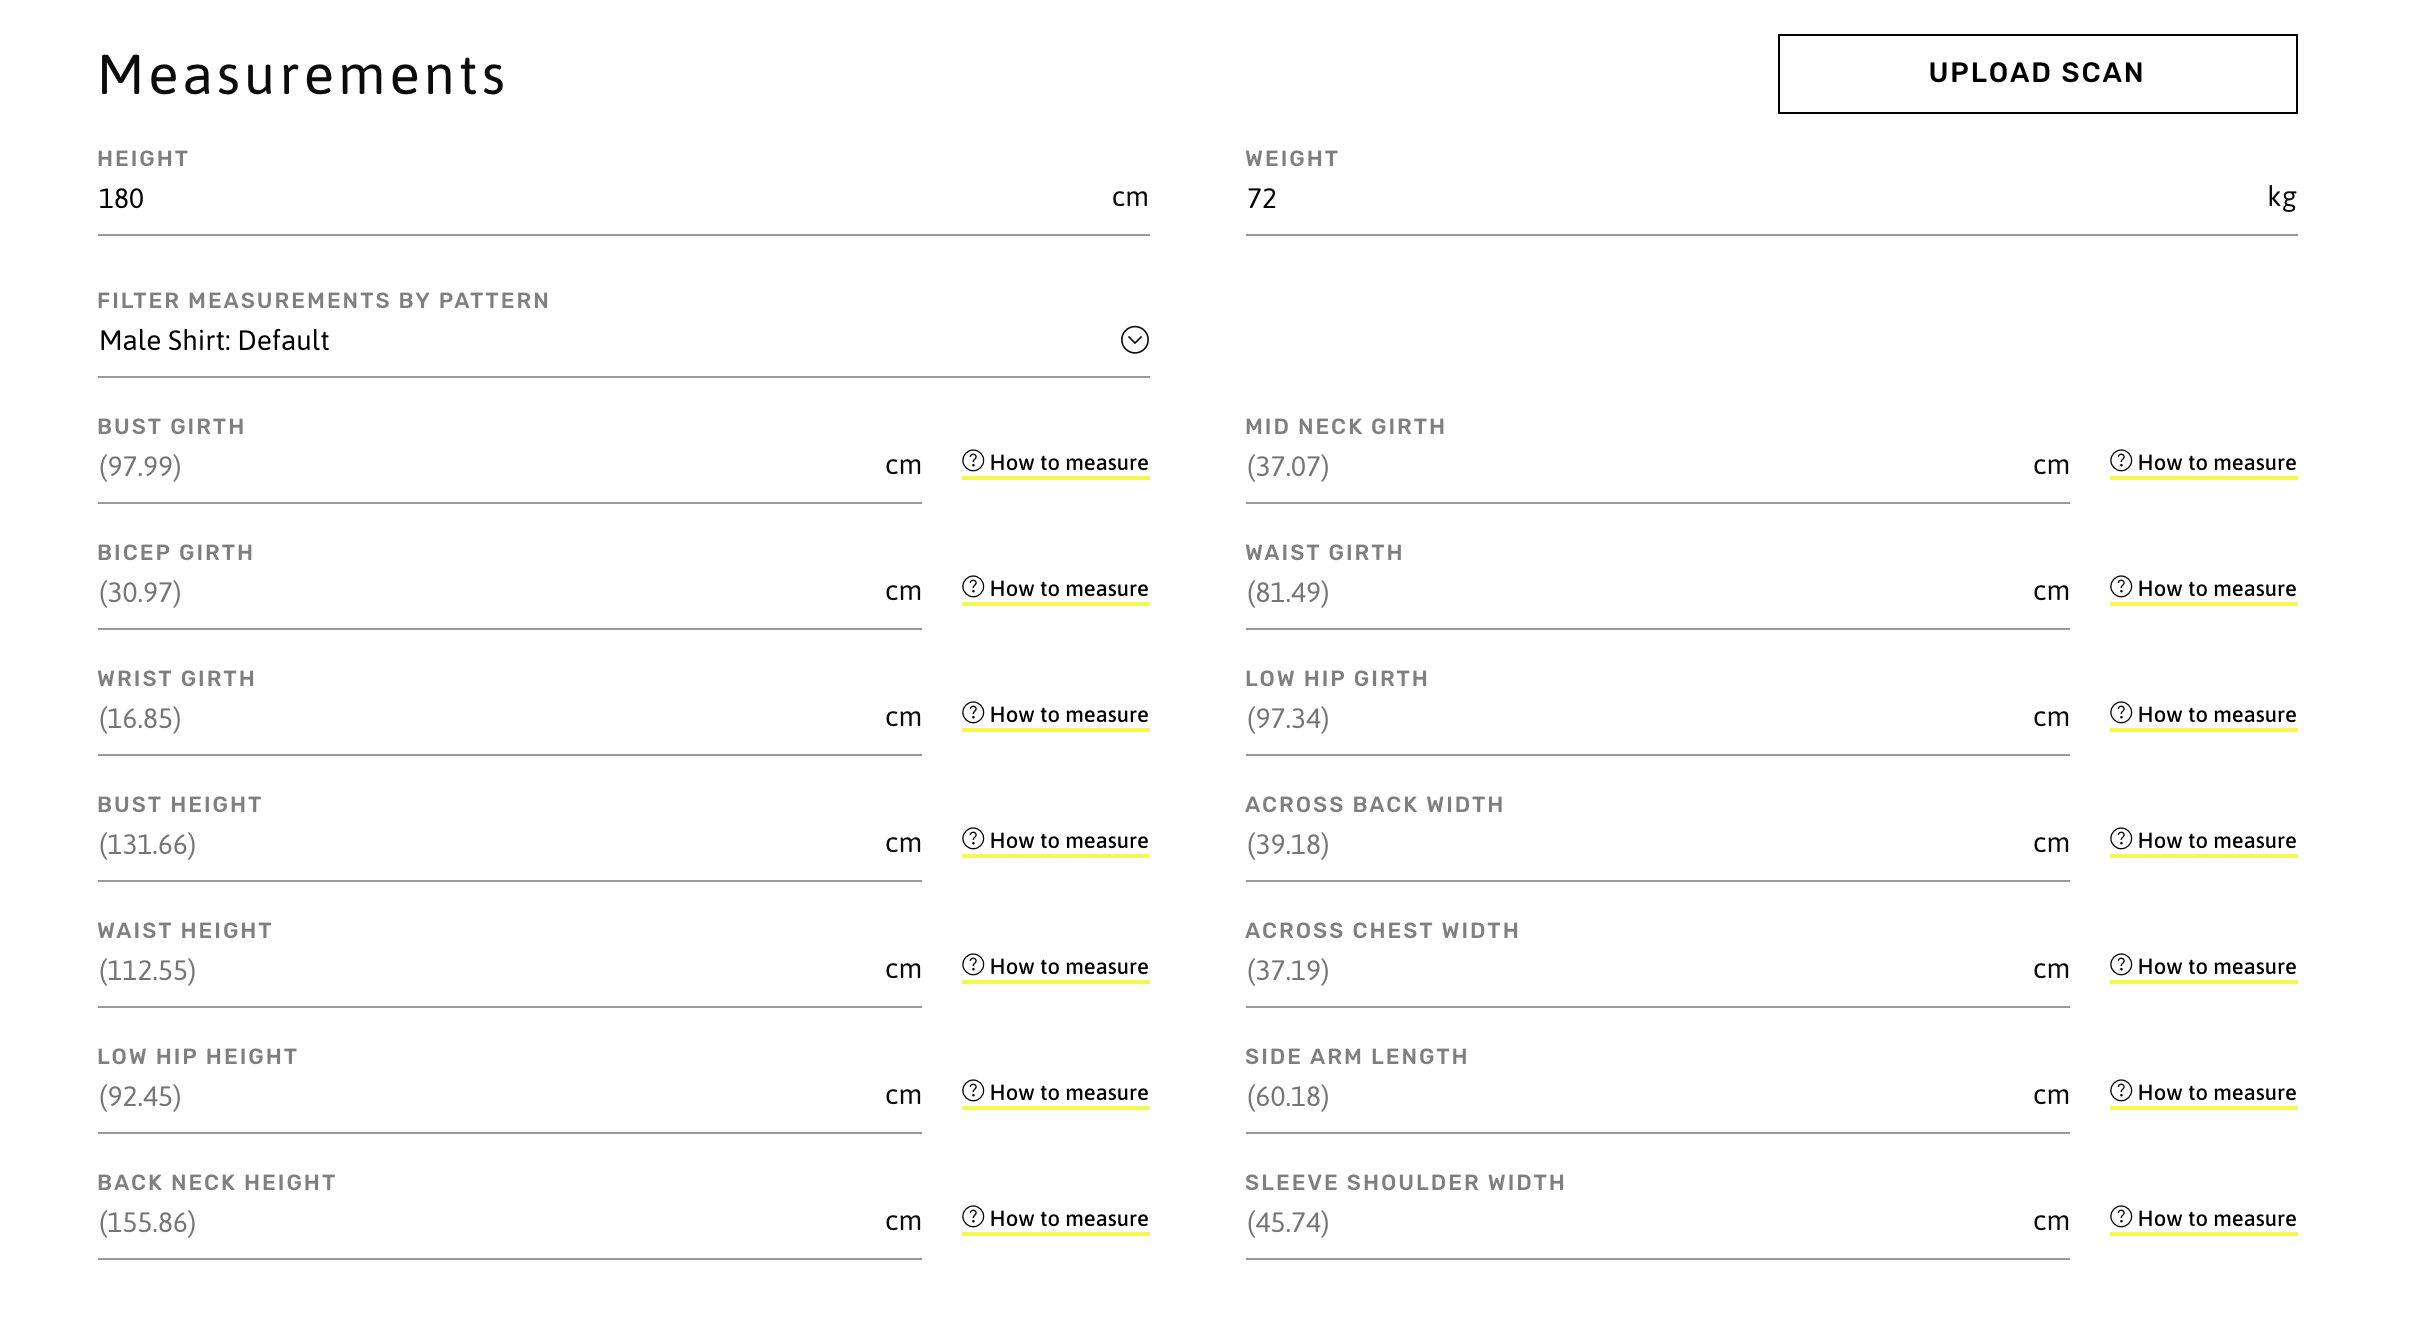The width and height of the screenshot is (2410, 1328).
Task: Open 'How to measure' for Low Hip Height
Action: pyautogui.click(x=1056, y=1092)
